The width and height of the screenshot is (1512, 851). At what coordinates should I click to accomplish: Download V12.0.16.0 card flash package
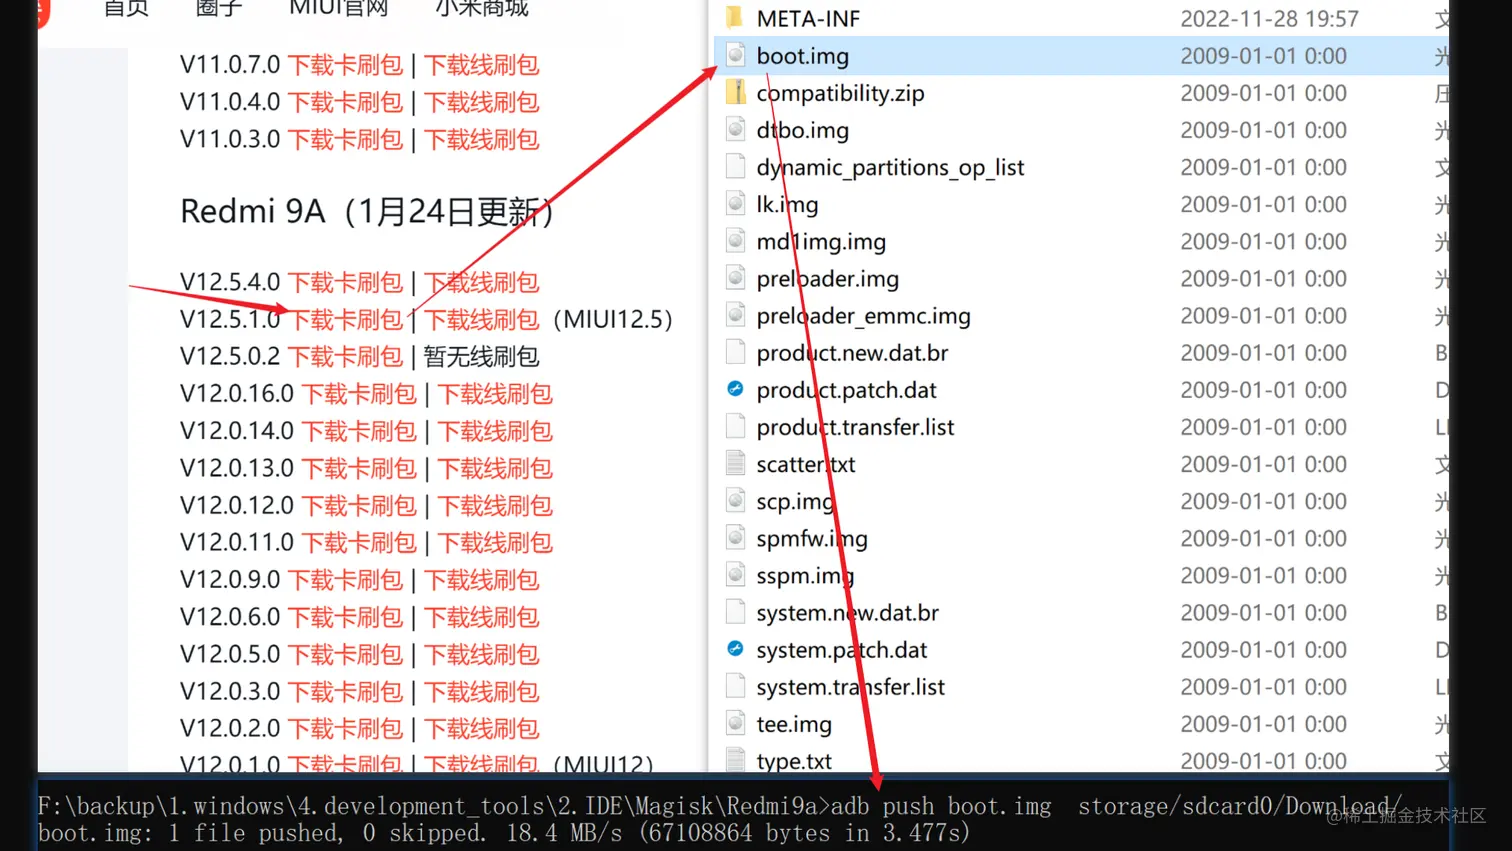point(359,394)
